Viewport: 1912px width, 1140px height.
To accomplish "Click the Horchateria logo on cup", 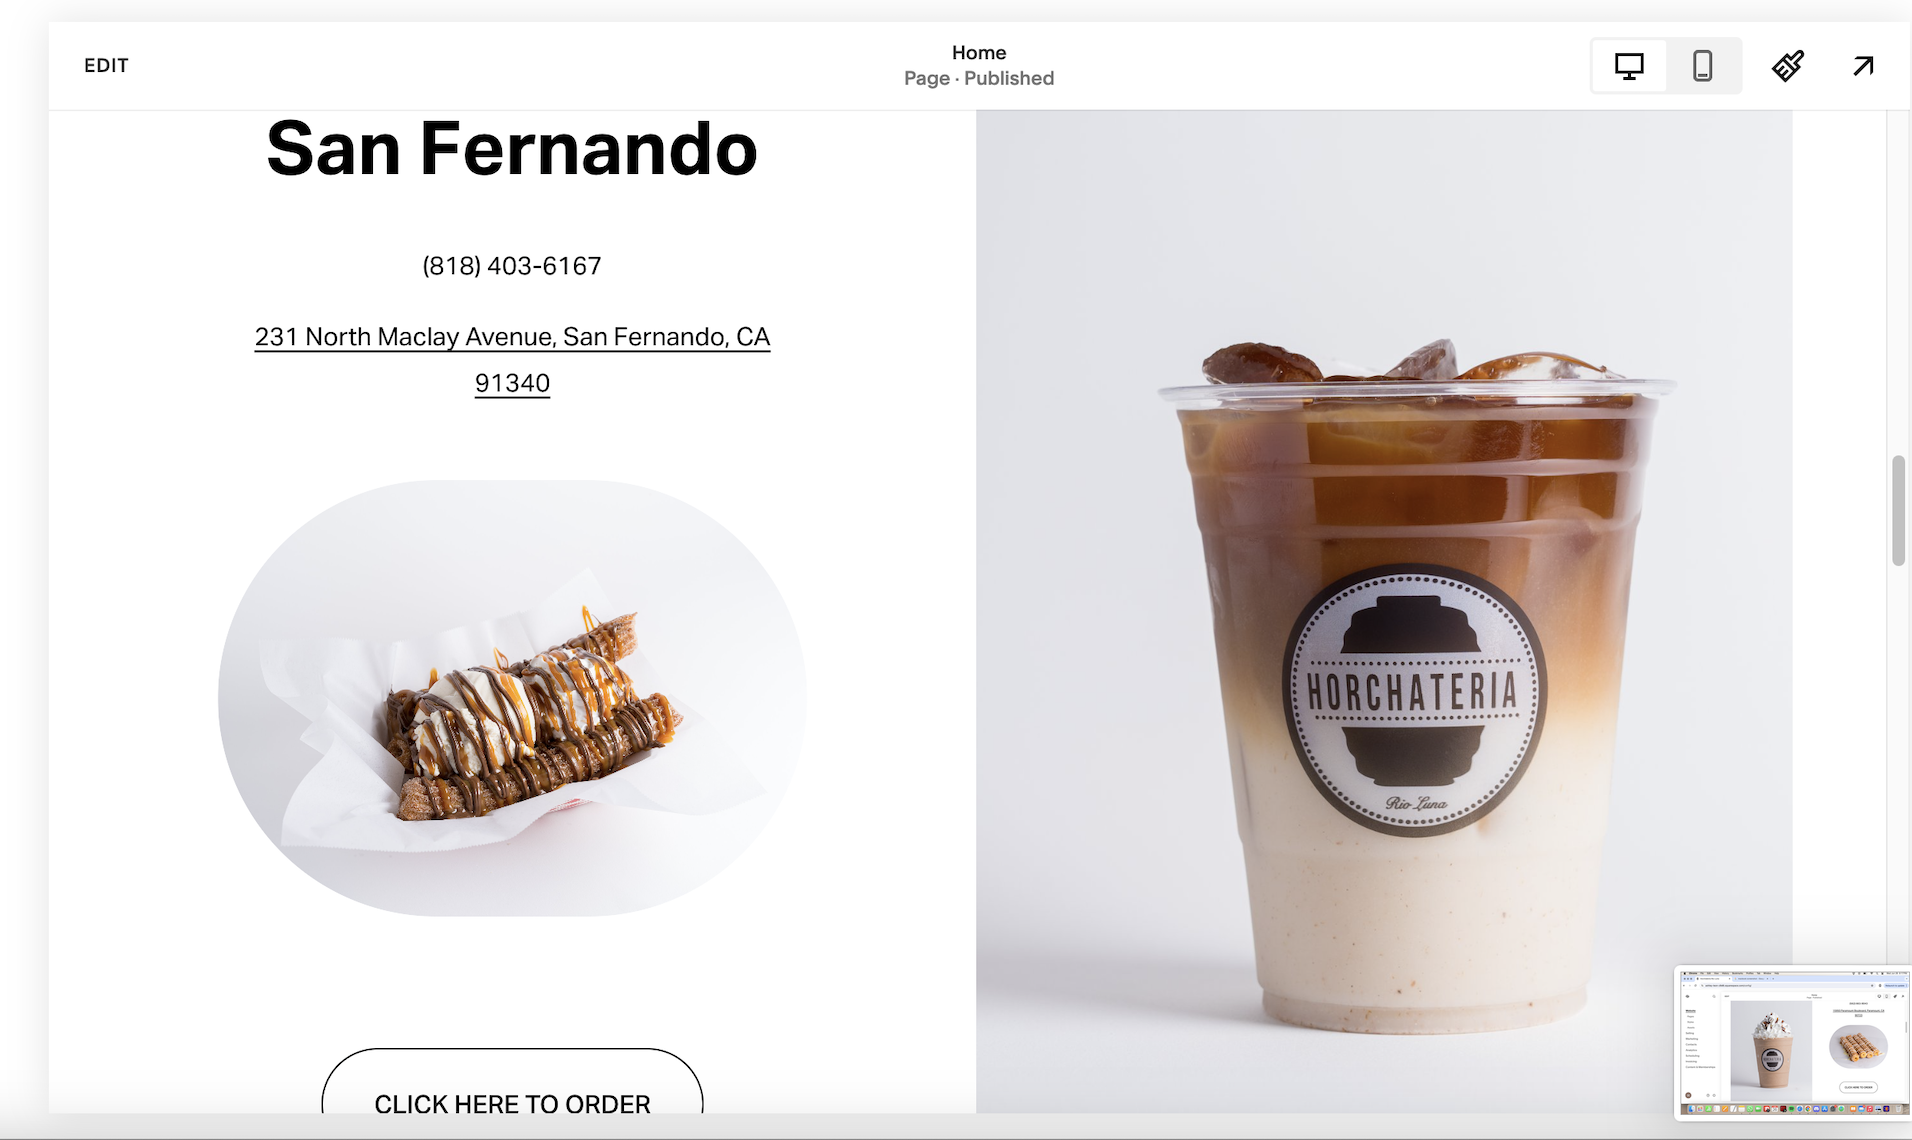I will (1414, 699).
